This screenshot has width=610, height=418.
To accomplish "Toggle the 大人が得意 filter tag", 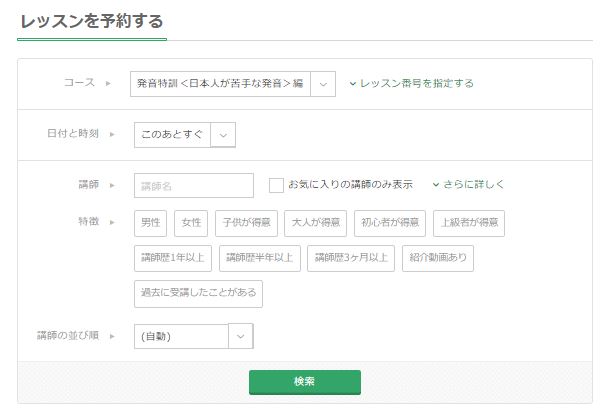I will point(316,223).
